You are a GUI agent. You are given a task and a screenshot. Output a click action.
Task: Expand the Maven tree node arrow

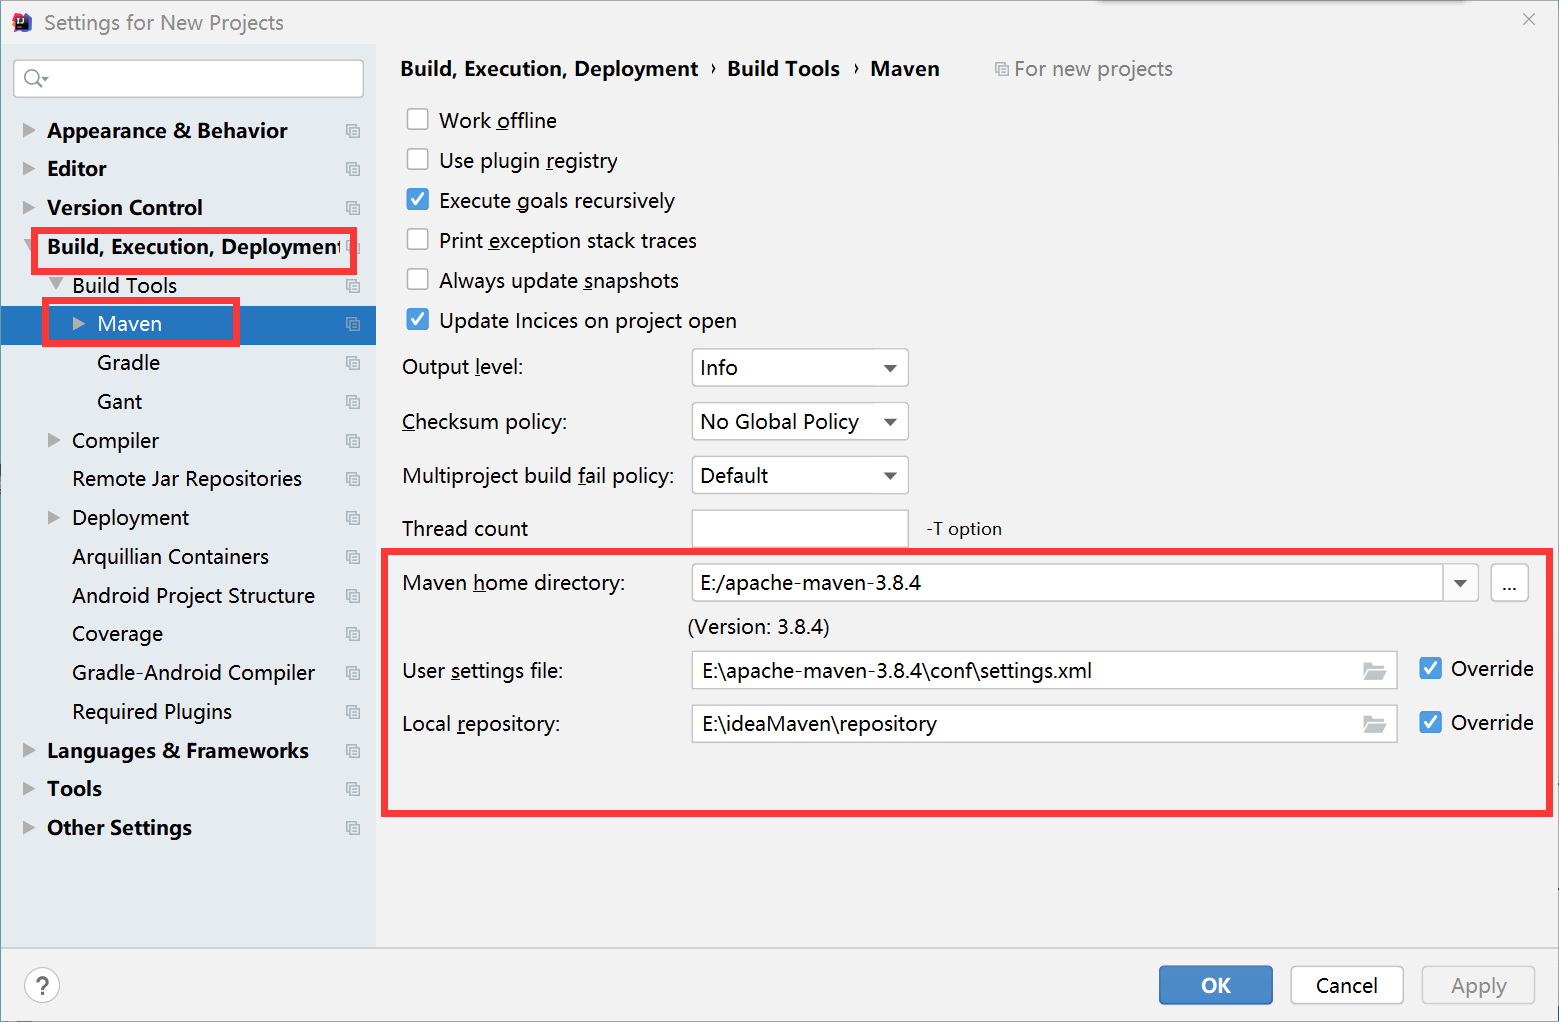point(79,323)
